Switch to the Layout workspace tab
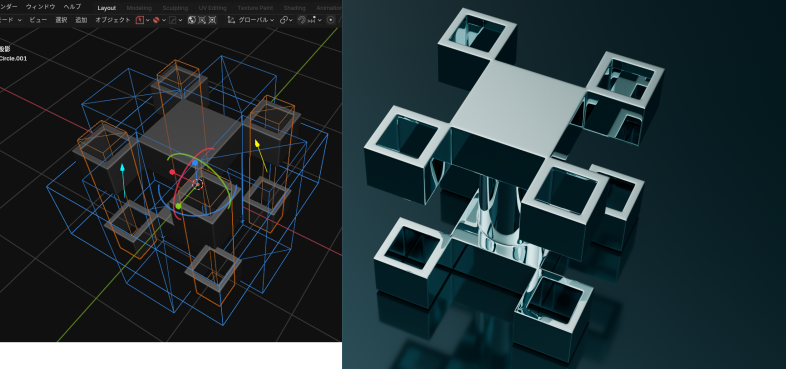Viewport: 786px width, 369px height. tap(107, 8)
